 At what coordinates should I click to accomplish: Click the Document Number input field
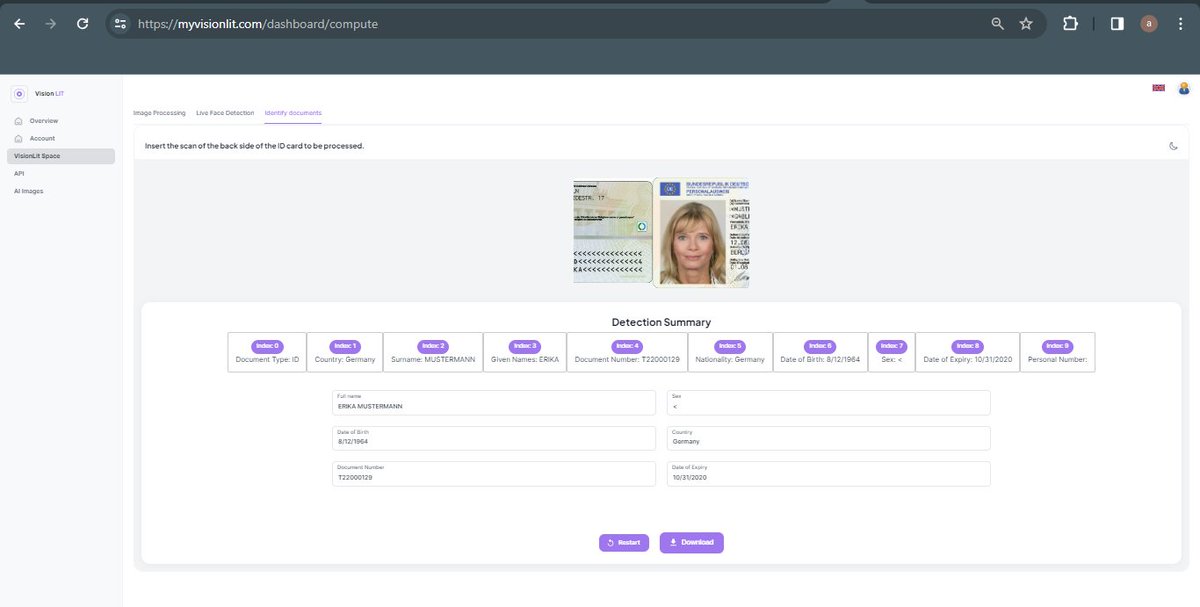coord(495,474)
